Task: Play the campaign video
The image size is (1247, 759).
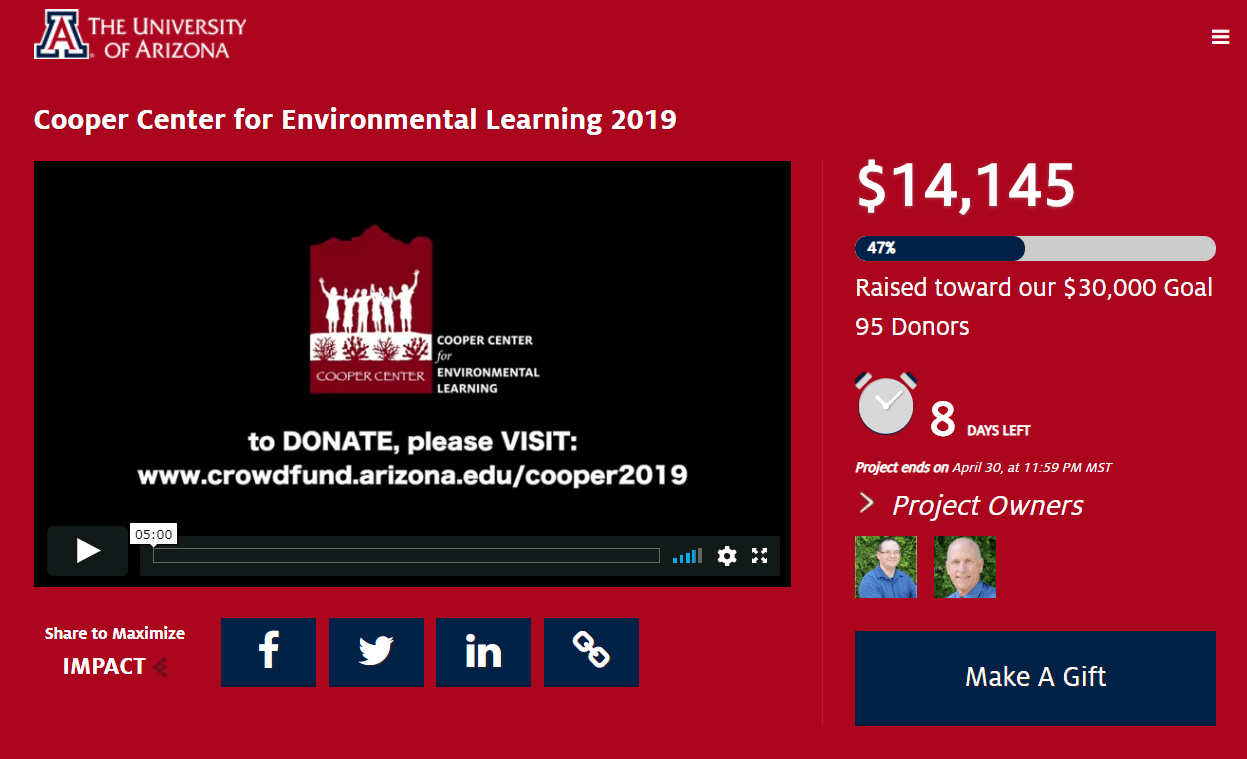Action: (88, 550)
